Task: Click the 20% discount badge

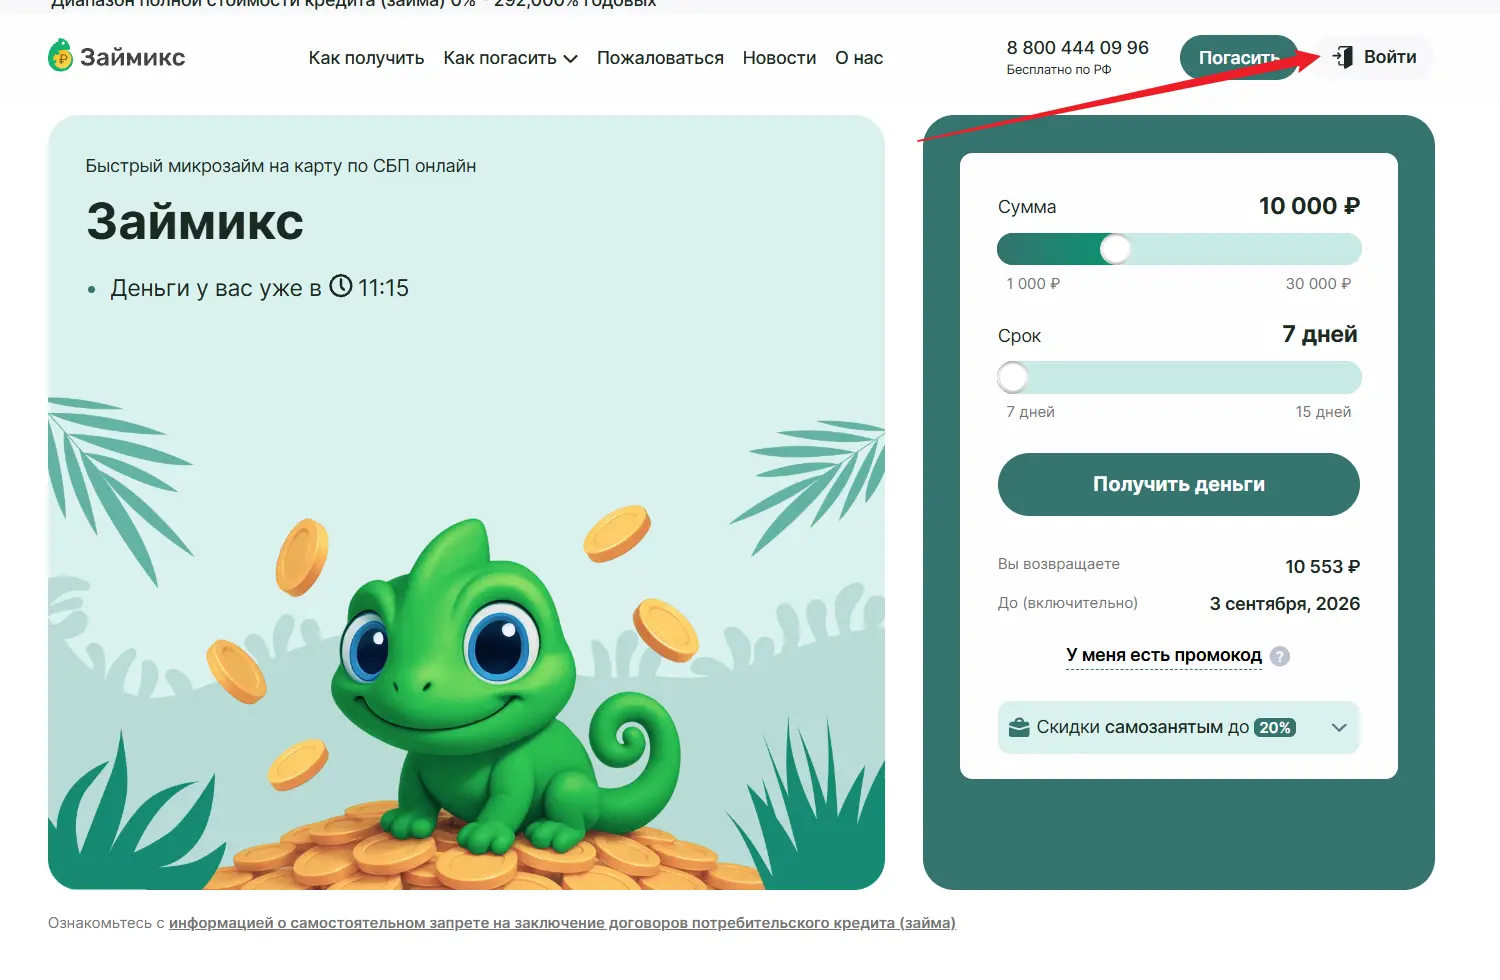Action: [x=1275, y=728]
